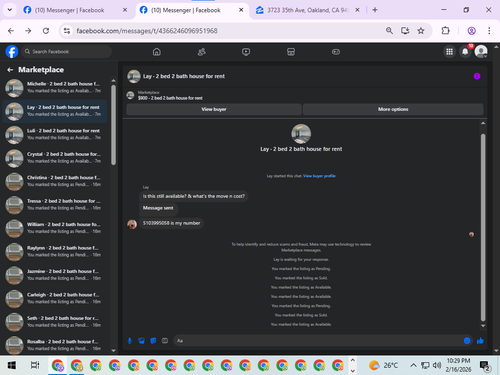Open a new browser tab
This screenshot has width=500, height=375.
375,10
